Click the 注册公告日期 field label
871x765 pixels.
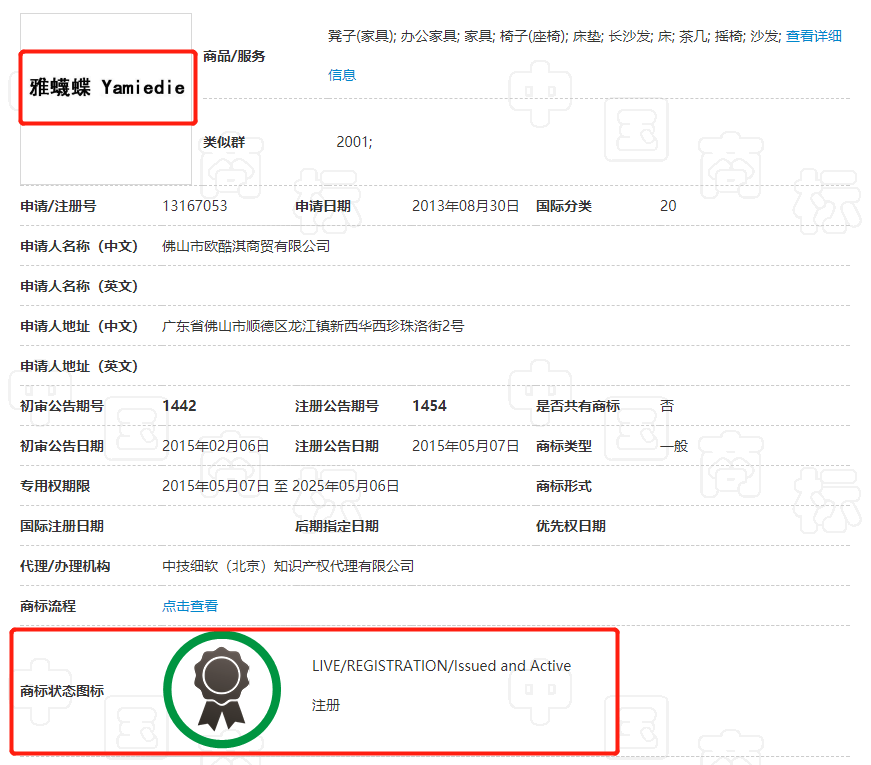pos(337,446)
